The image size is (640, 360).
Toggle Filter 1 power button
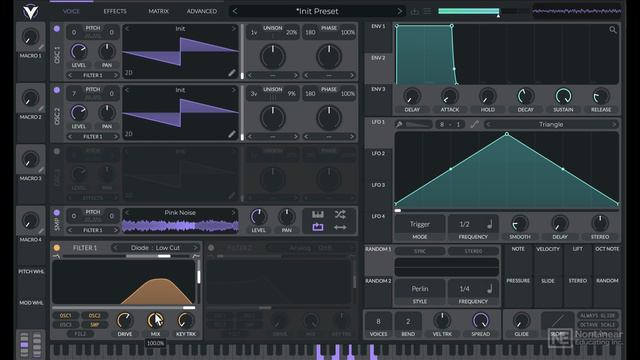pos(57,248)
